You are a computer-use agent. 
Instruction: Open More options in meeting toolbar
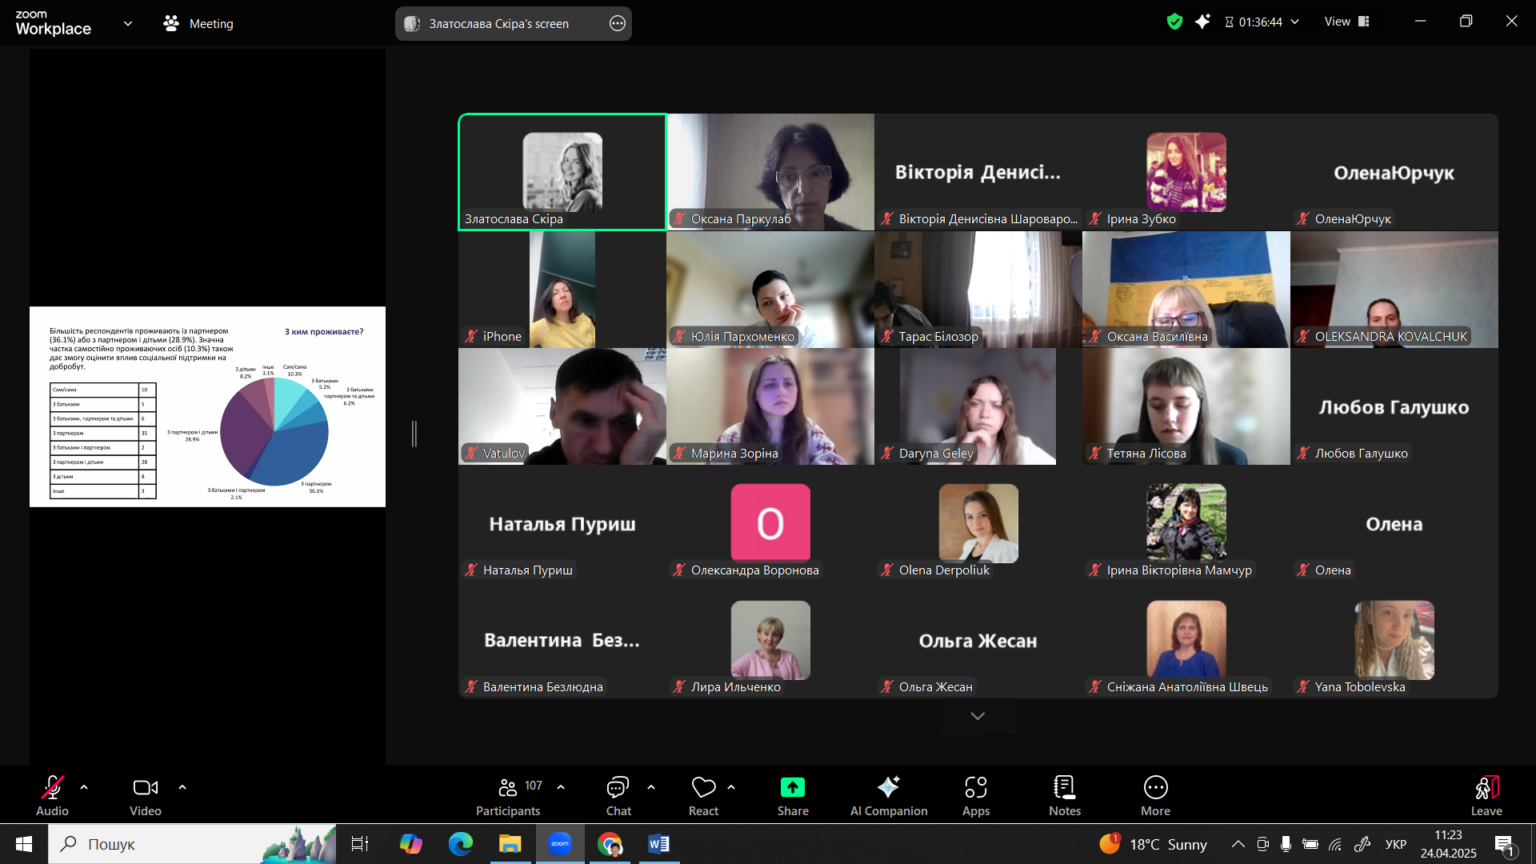tap(1155, 796)
